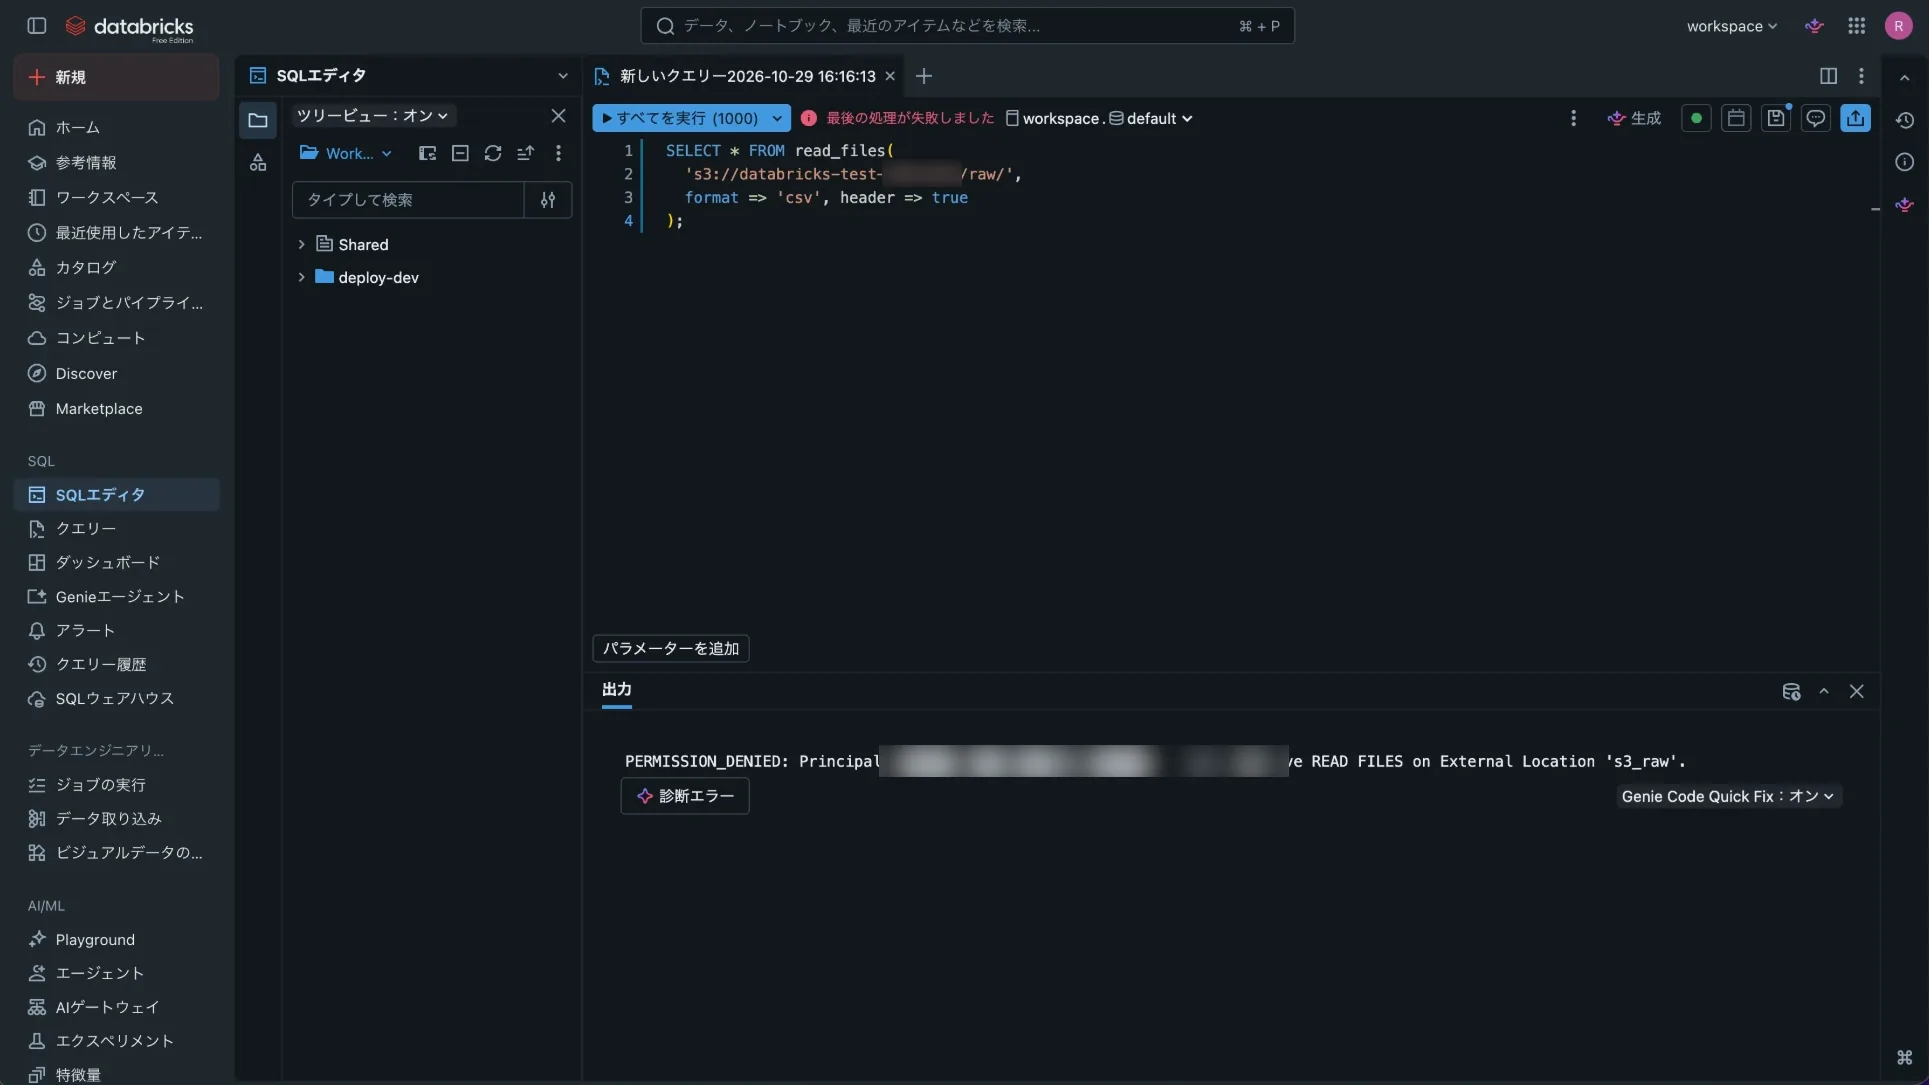Collapse the output panel chevron
The image size is (1929, 1085).
[1823, 692]
